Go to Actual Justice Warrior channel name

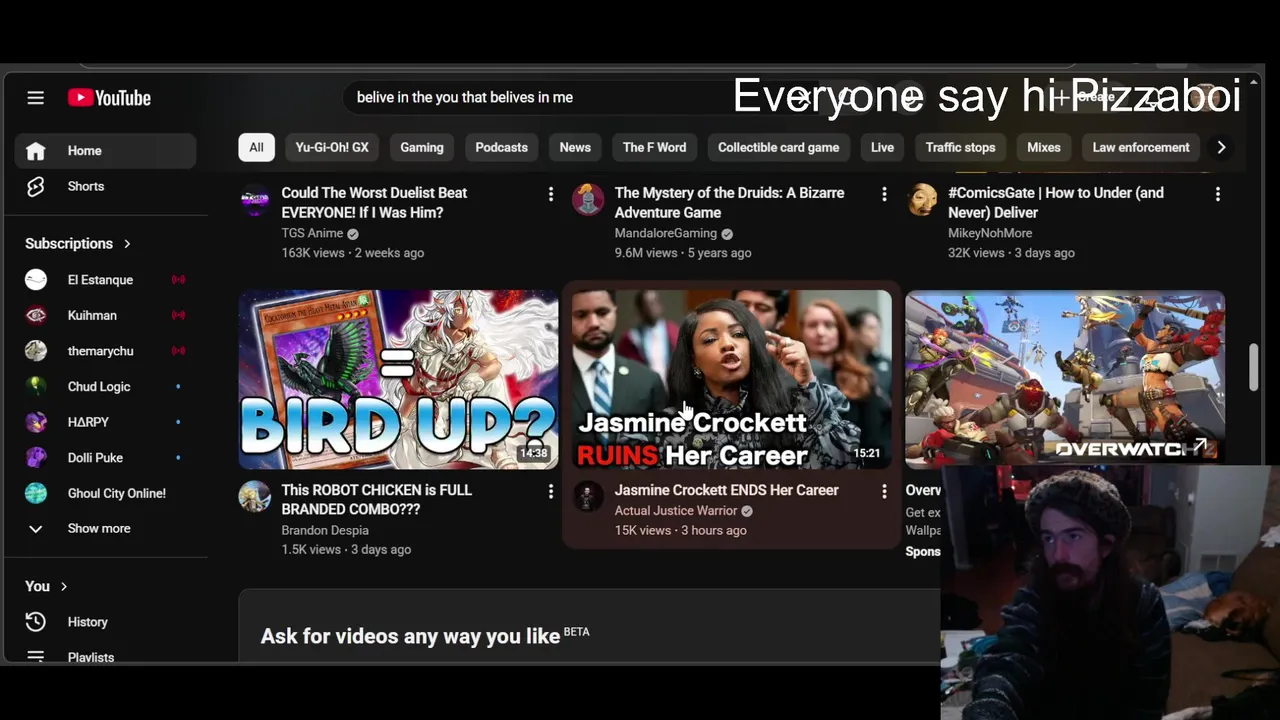(676, 511)
